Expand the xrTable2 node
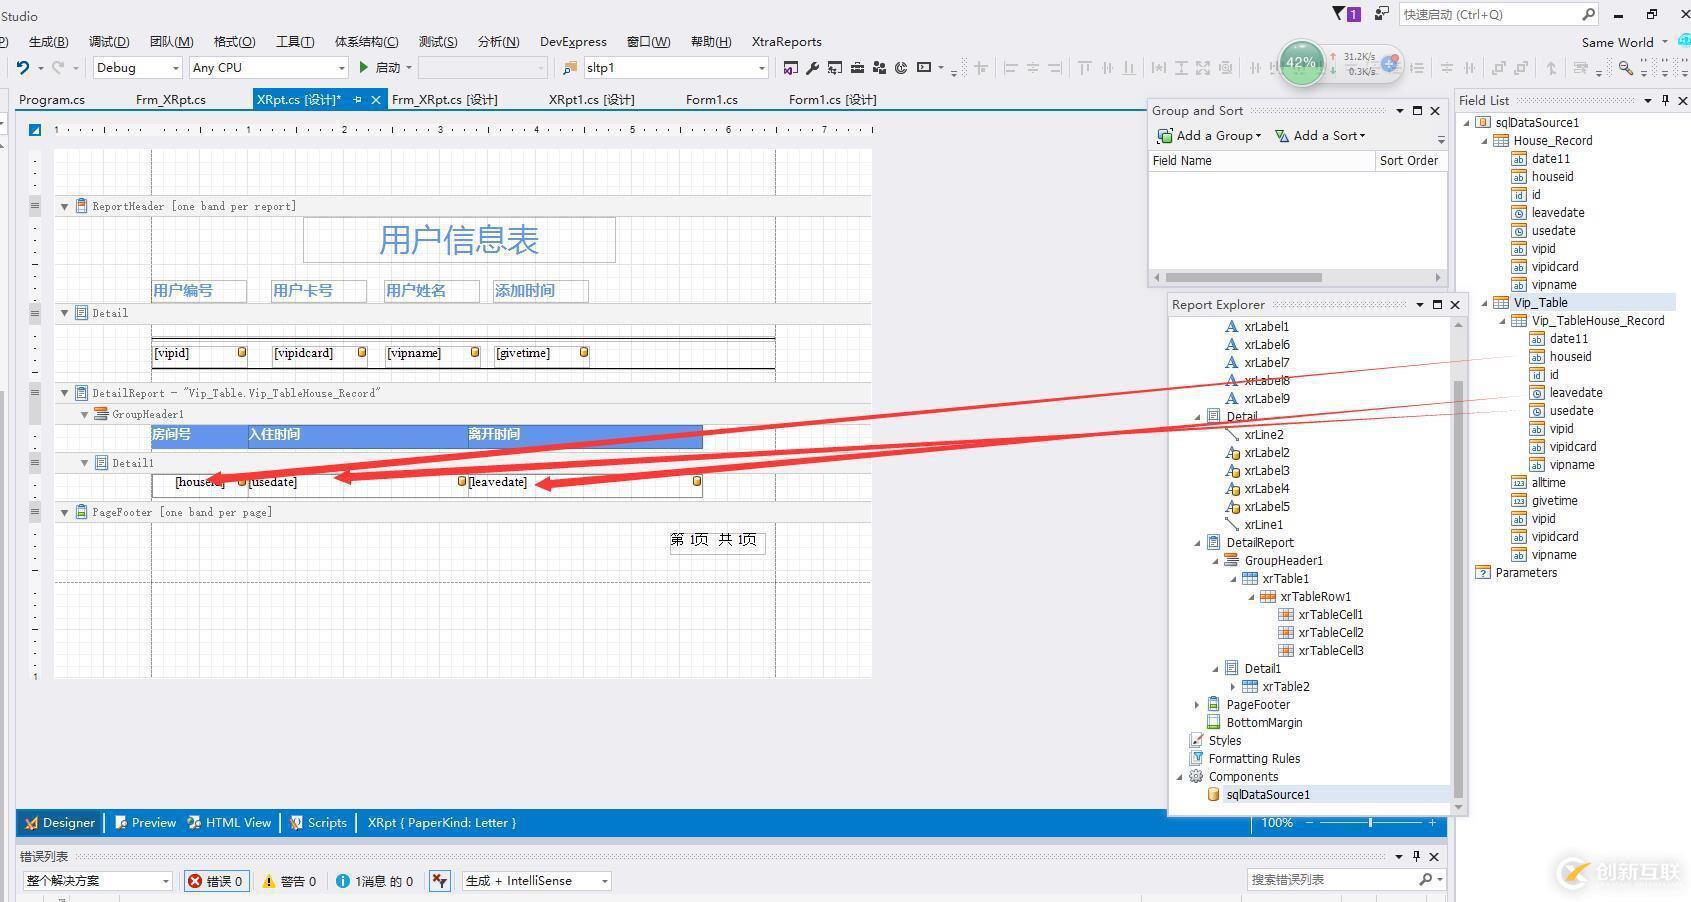Viewport: 1691px width, 902px height. point(1233,687)
